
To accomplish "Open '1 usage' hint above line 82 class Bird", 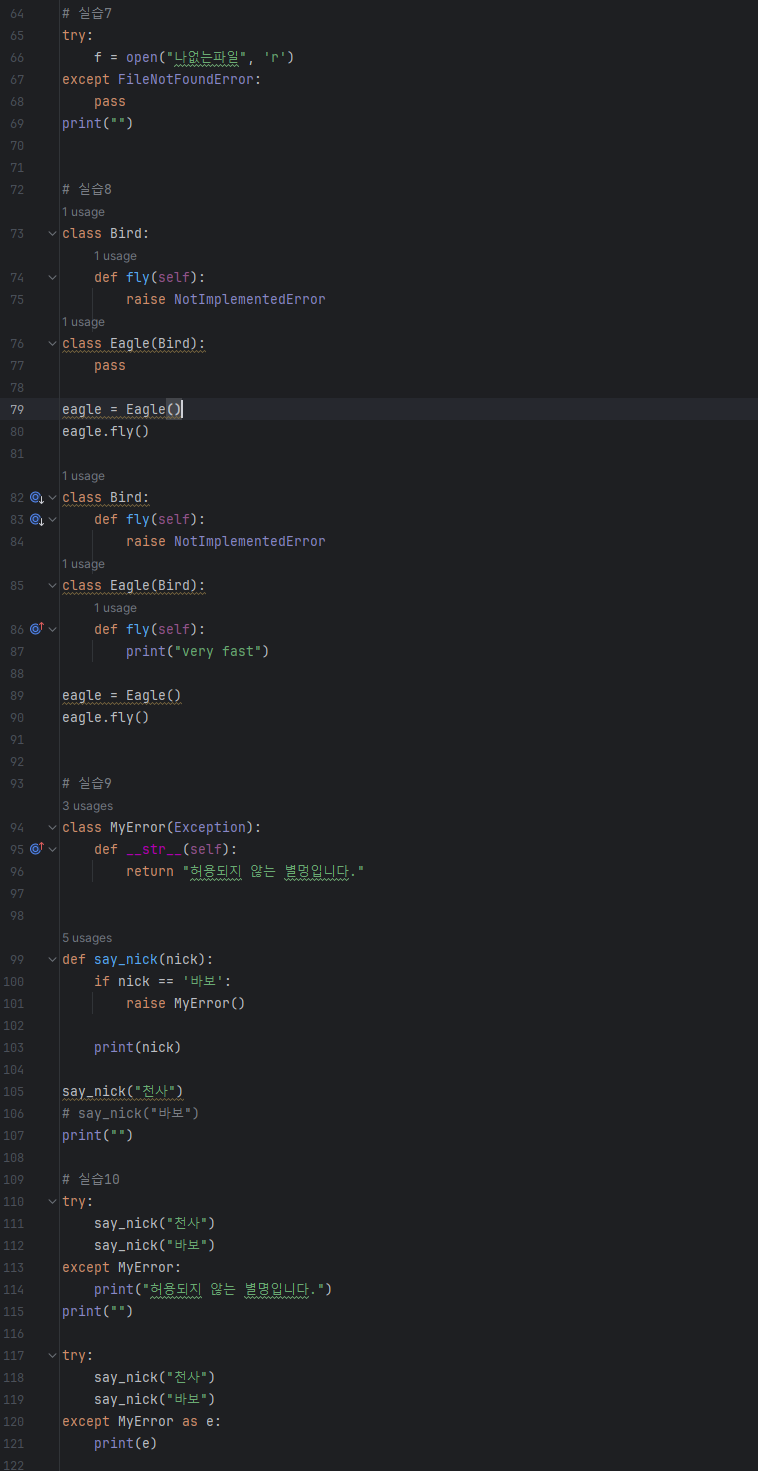I will 83,476.
